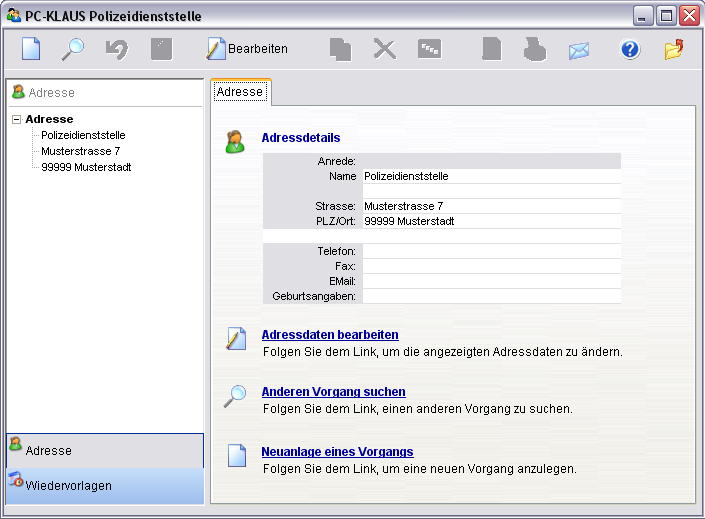Follow the Anderen Vorgang suchen link

pyautogui.click(x=333, y=392)
